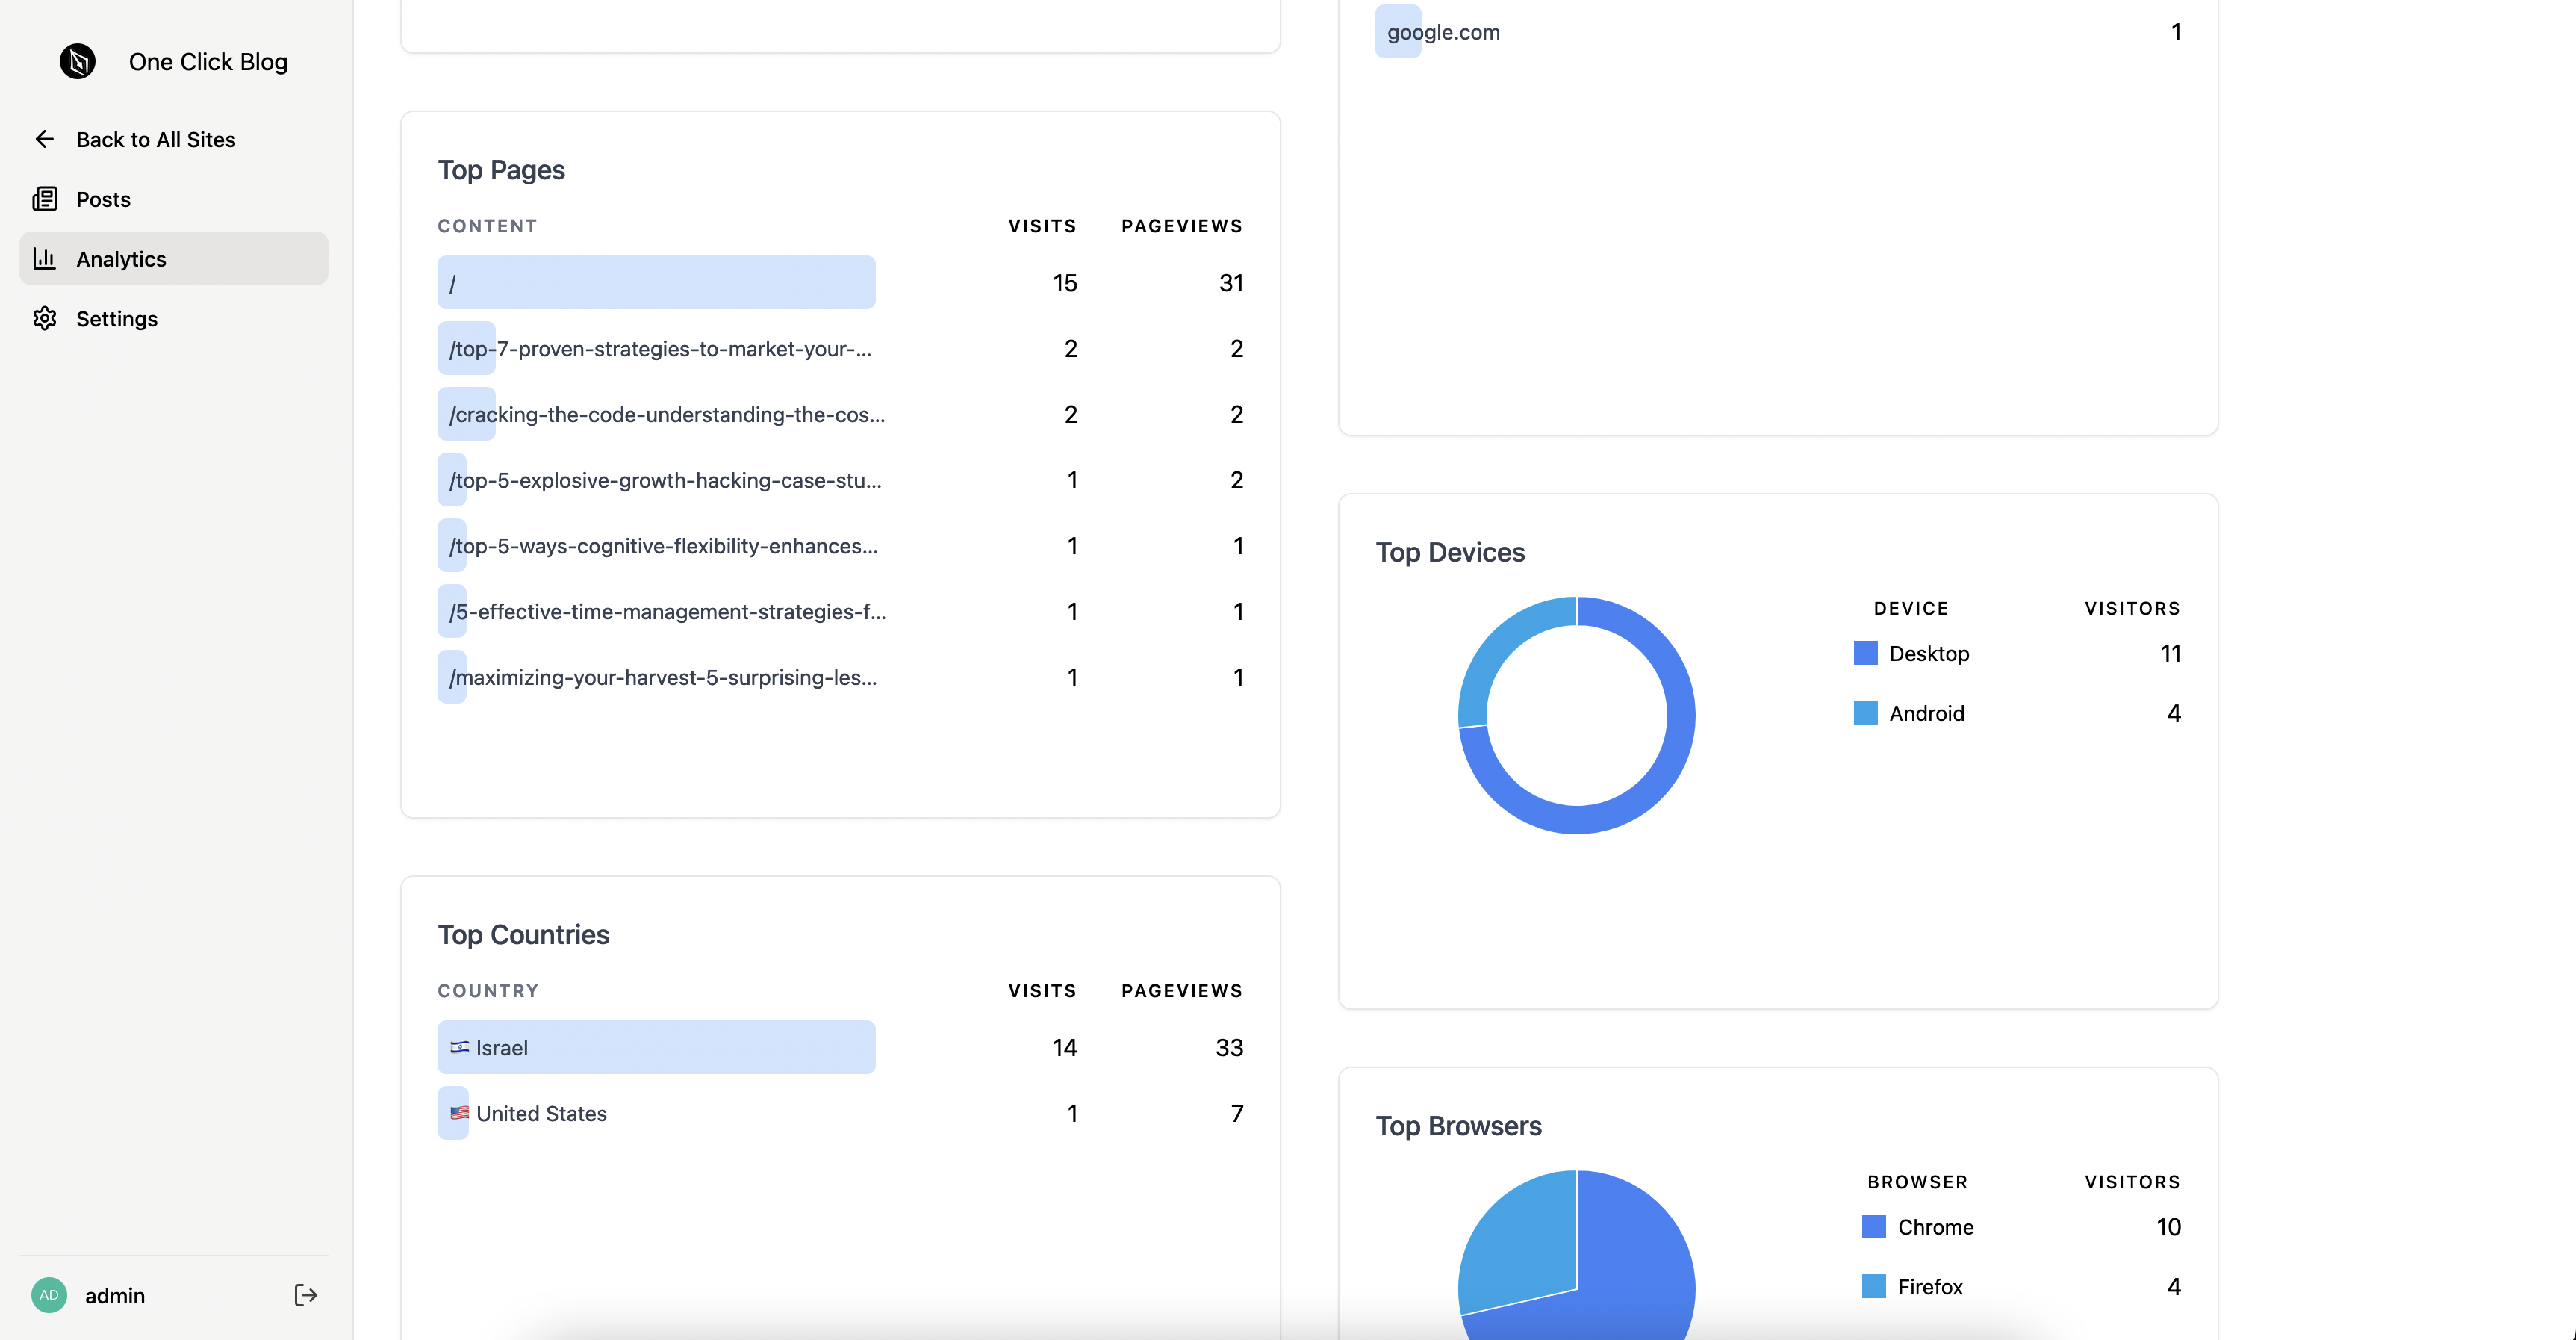Click the United States flag icon

coord(459,1113)
